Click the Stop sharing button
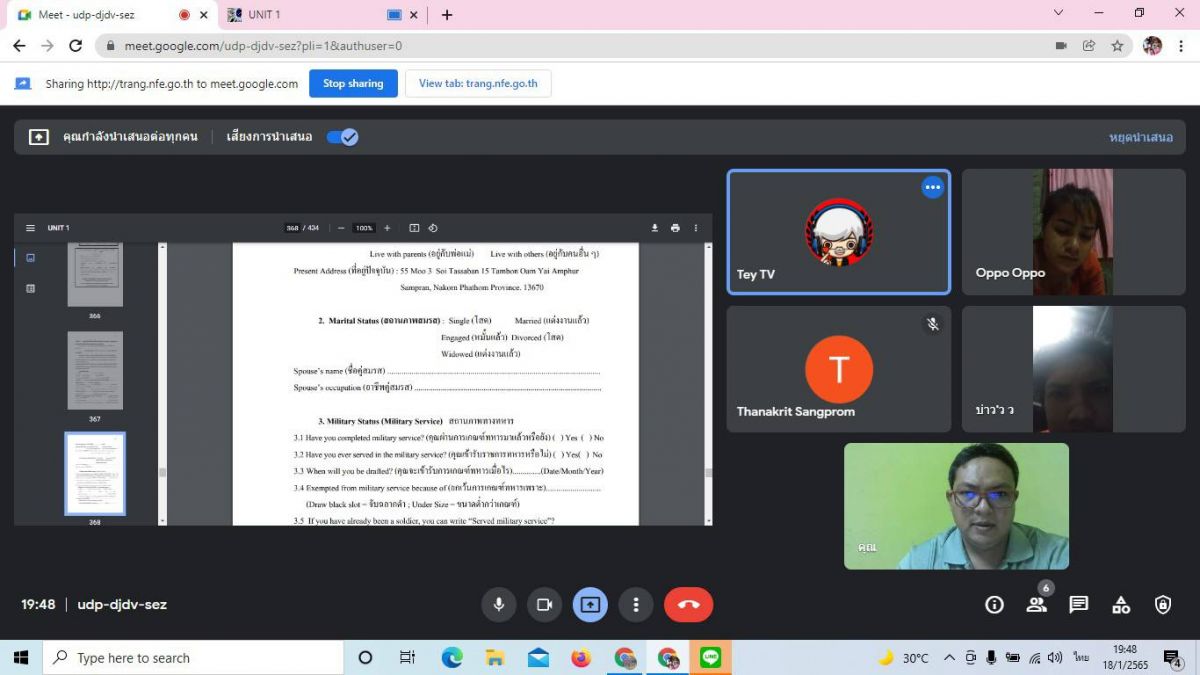This screenshot has height=675, width=1200. pyautogui.click(x=353, y=84)
